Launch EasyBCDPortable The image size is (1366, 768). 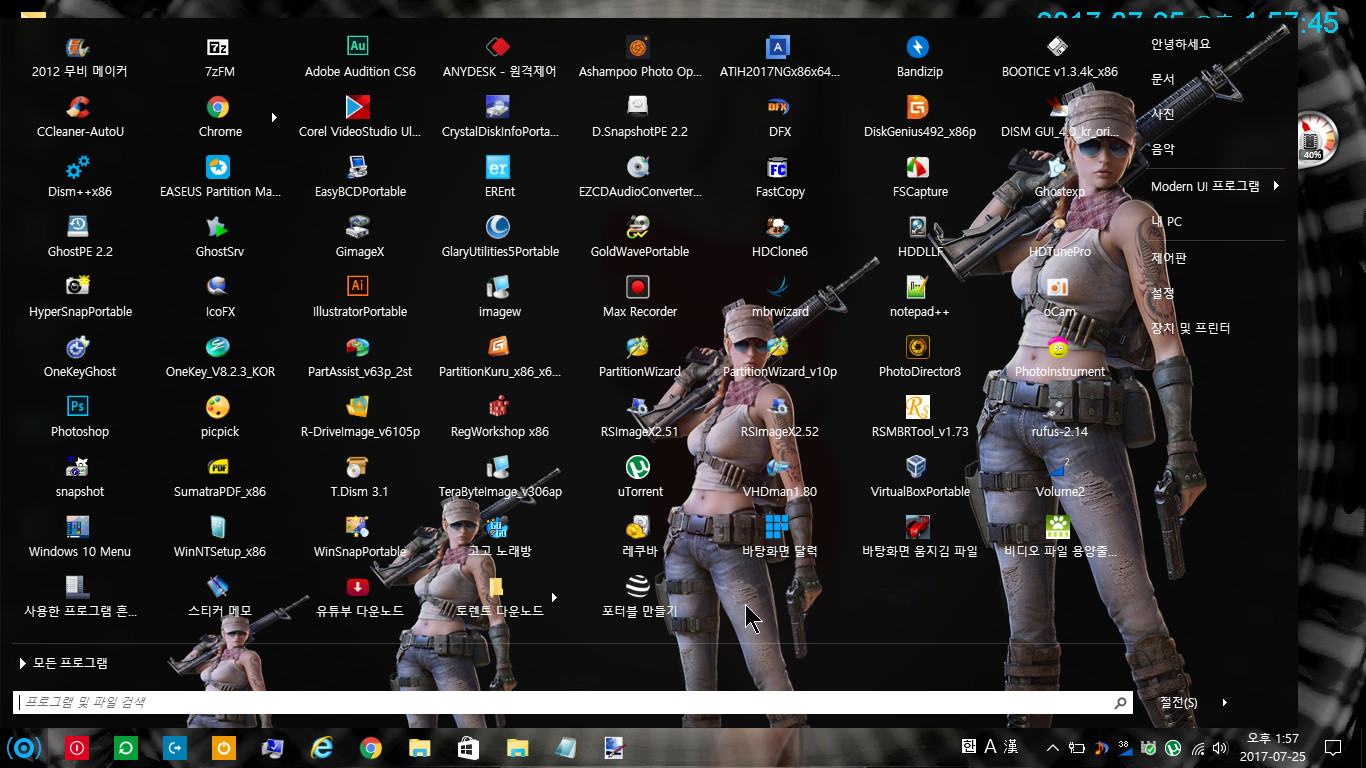[360, 178]
